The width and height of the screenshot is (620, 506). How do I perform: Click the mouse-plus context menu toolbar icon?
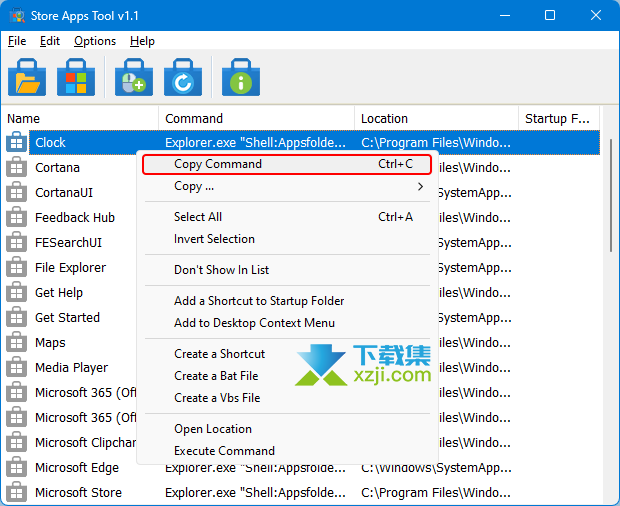point(134,77)
